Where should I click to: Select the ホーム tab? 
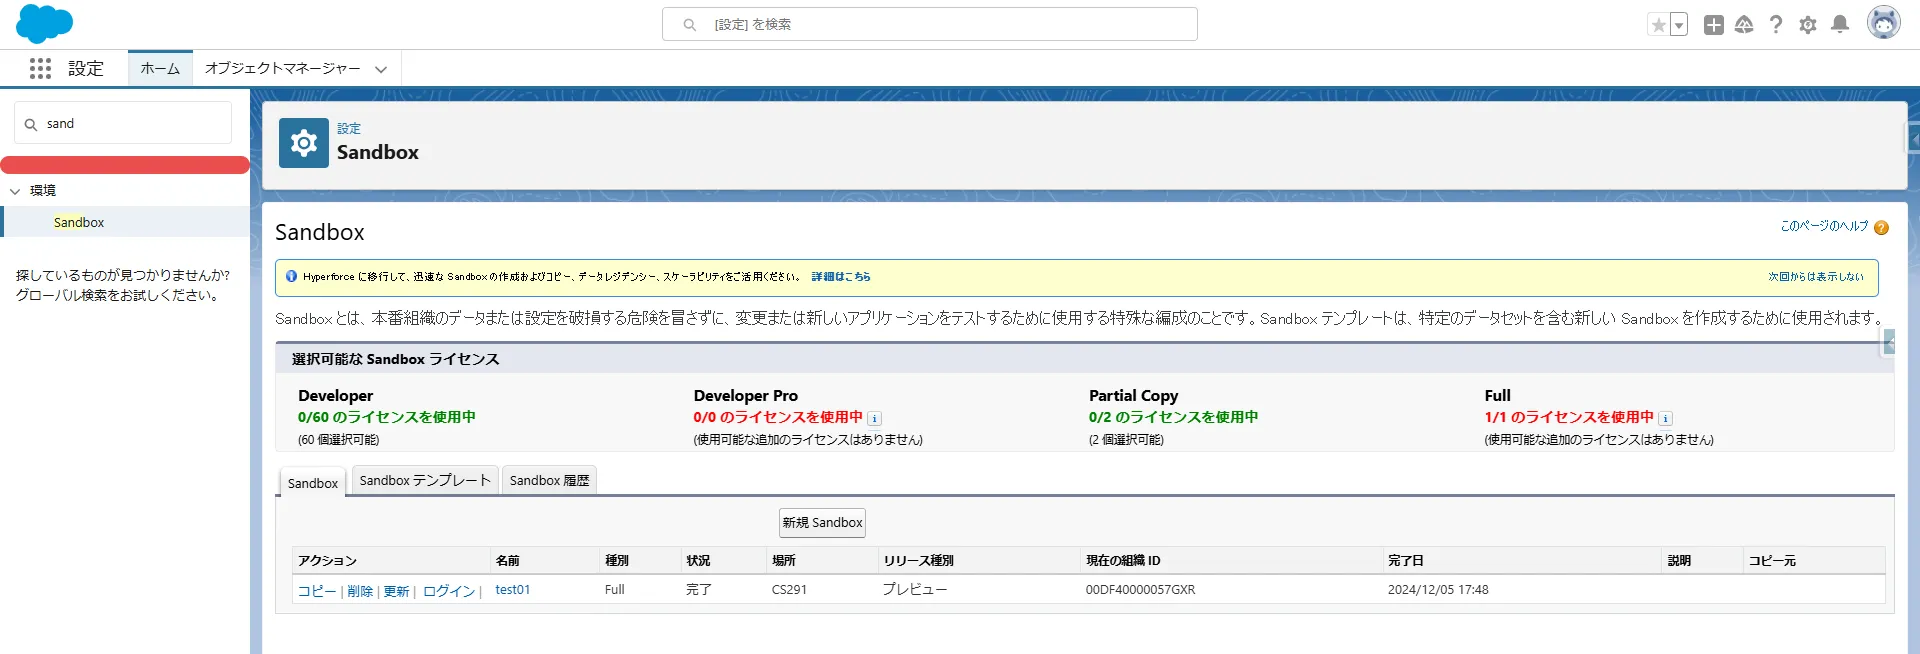pyautogui.click(x=160, y=68)
